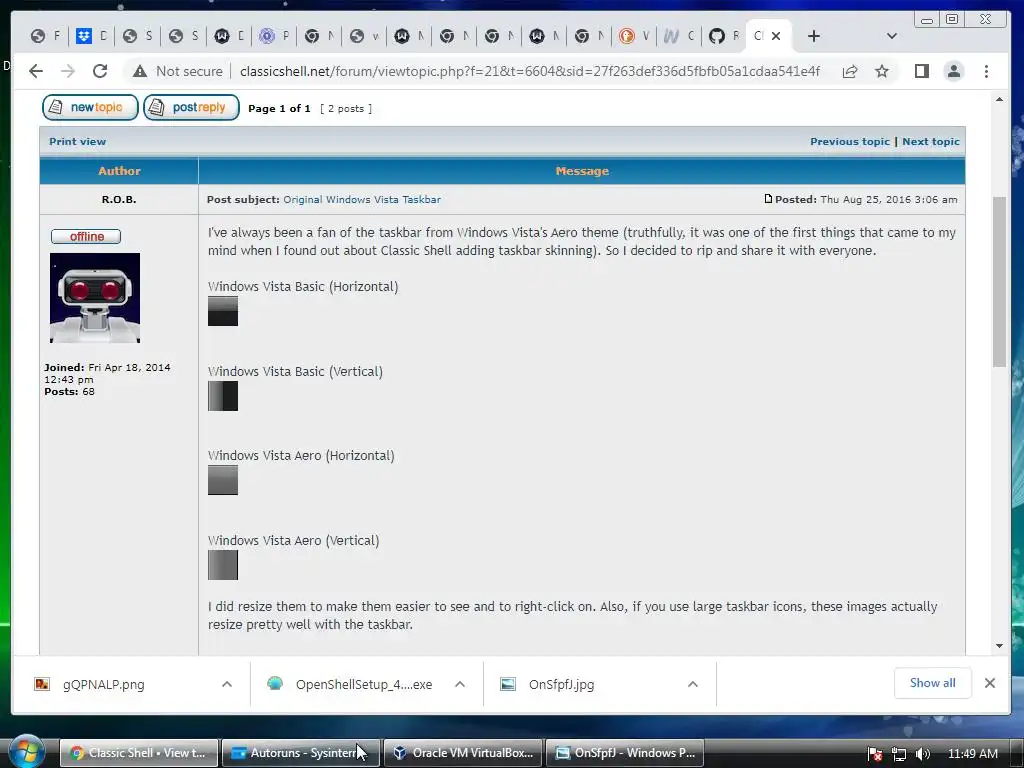Click the browser forward arrow

[x=68, y=71]
